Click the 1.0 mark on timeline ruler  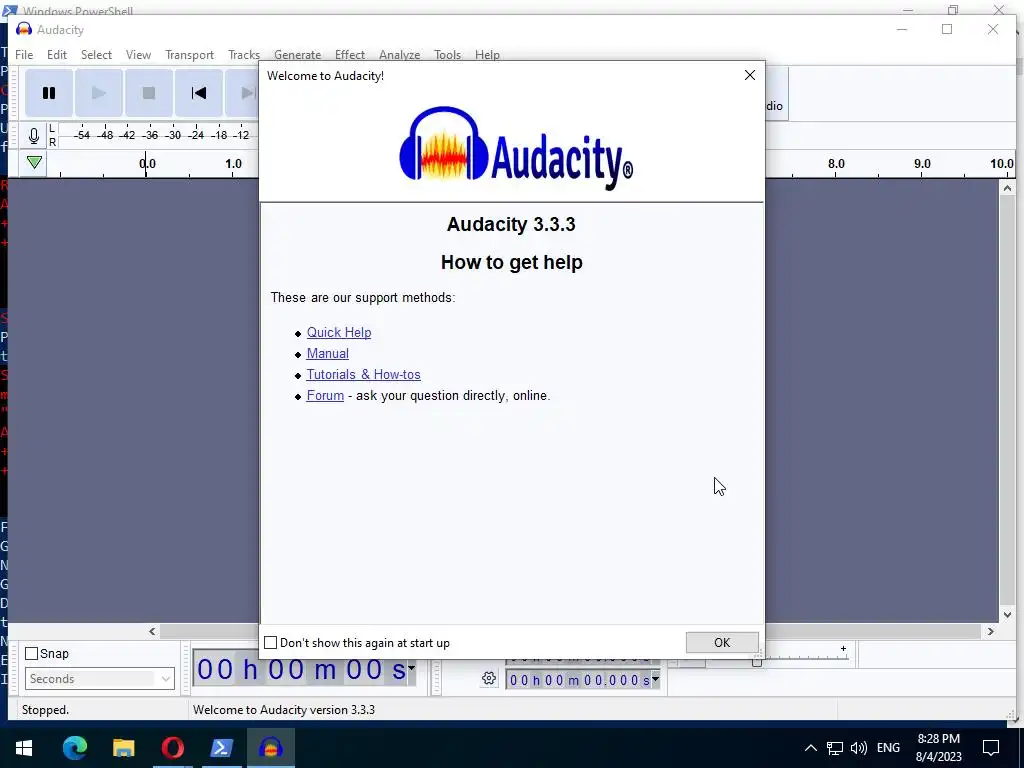233,164
